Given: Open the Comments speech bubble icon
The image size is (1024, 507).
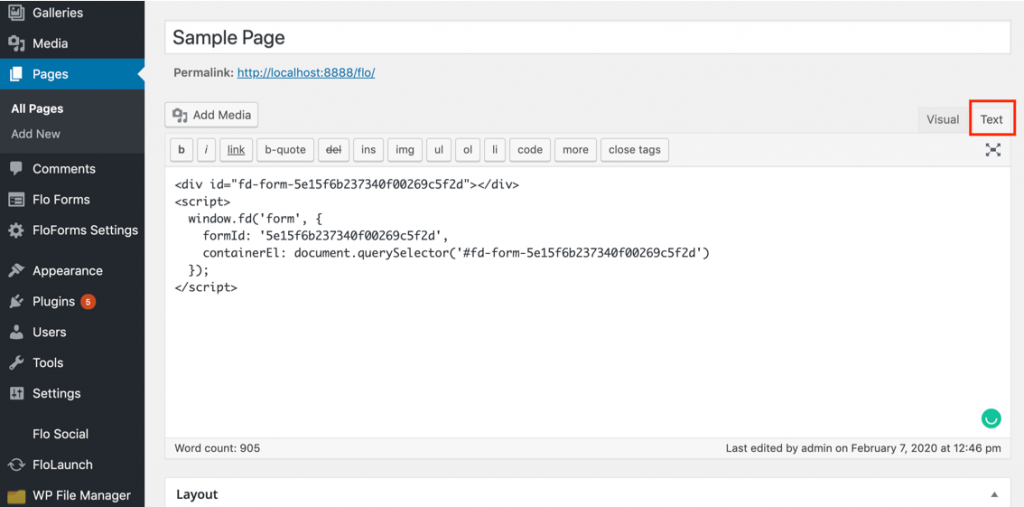Looking at the screenshot, I should click(16, 169).
